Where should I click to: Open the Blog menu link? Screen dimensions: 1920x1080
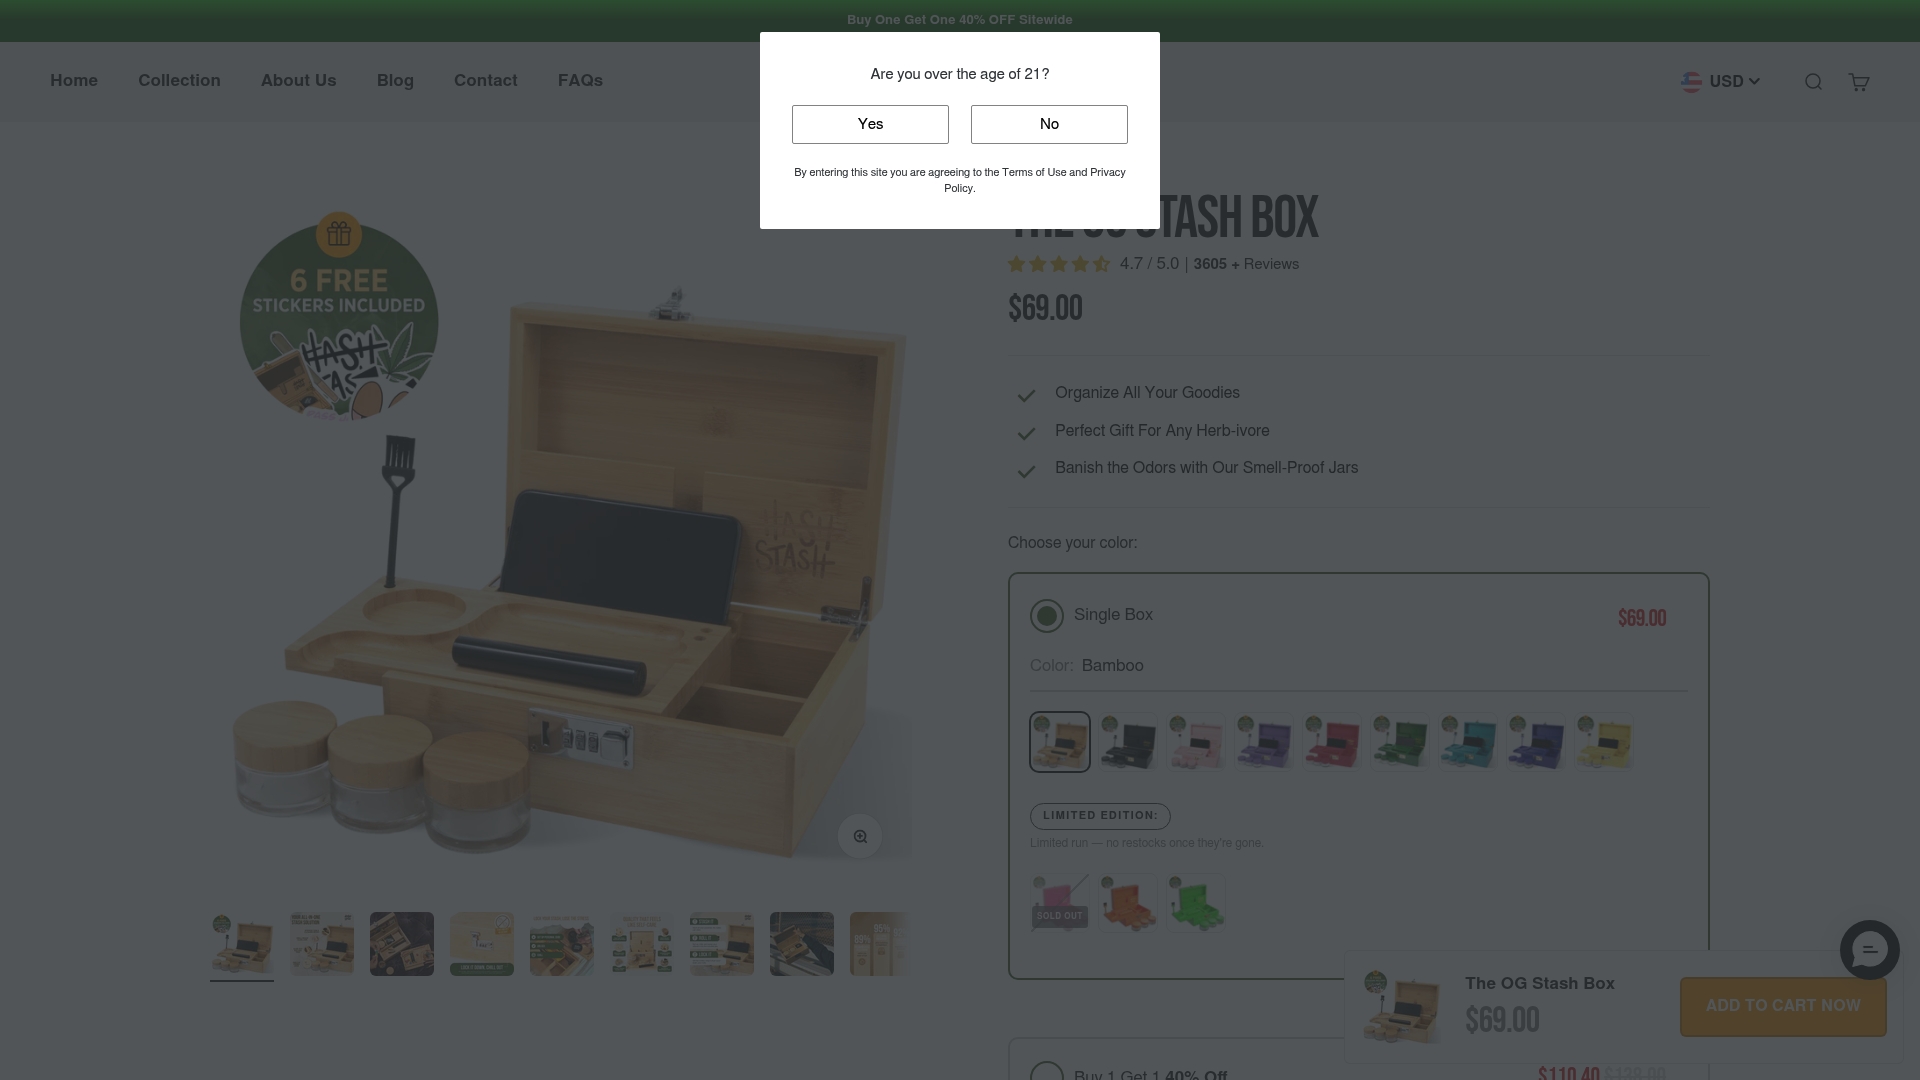[x=395, y=81]
